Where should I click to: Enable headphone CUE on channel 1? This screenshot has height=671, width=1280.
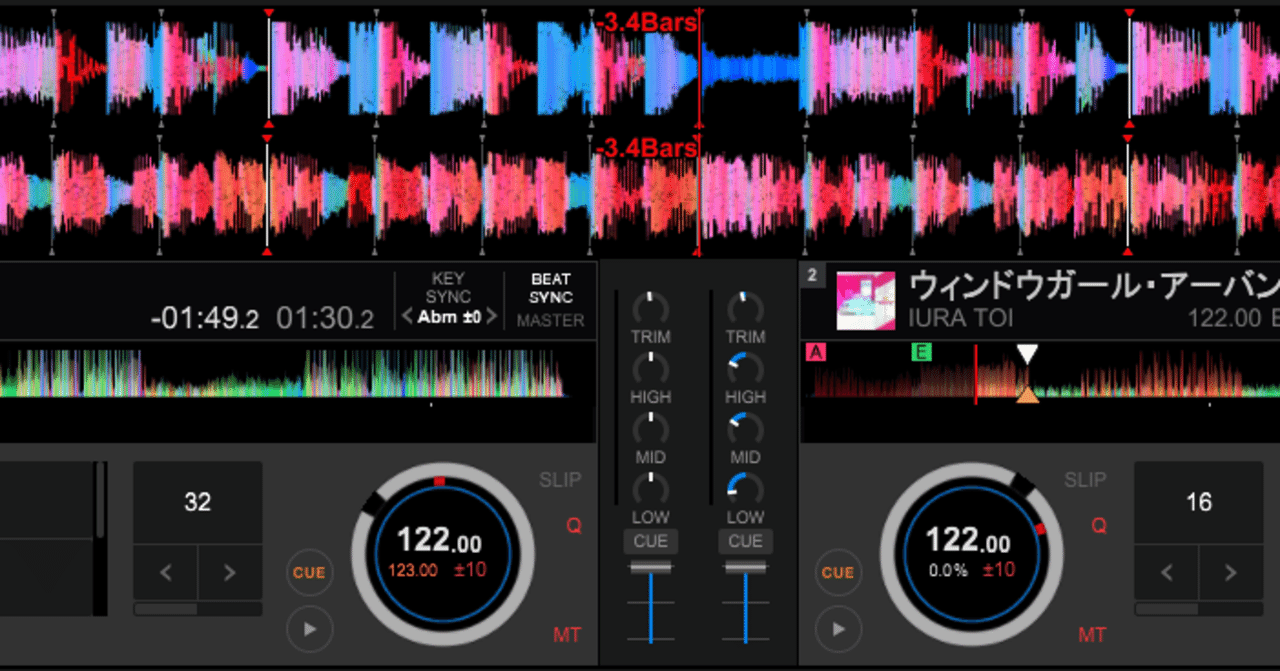pyautogui.click(x=651, y=541)
